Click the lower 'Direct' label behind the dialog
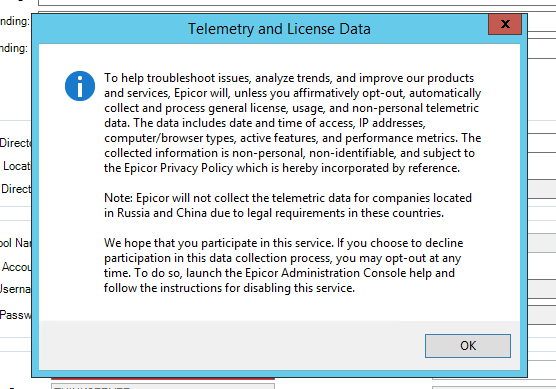556x389 pixels. pos(16,189)
